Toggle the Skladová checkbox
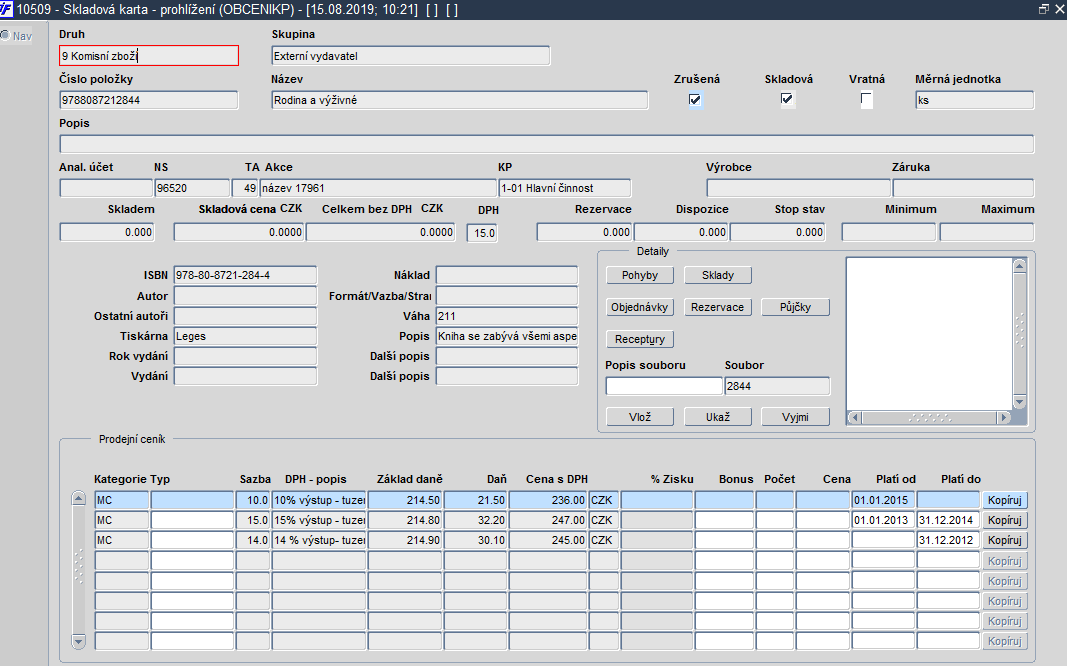The width and height of the screenshot is (1067, 666). click(787, 99)
